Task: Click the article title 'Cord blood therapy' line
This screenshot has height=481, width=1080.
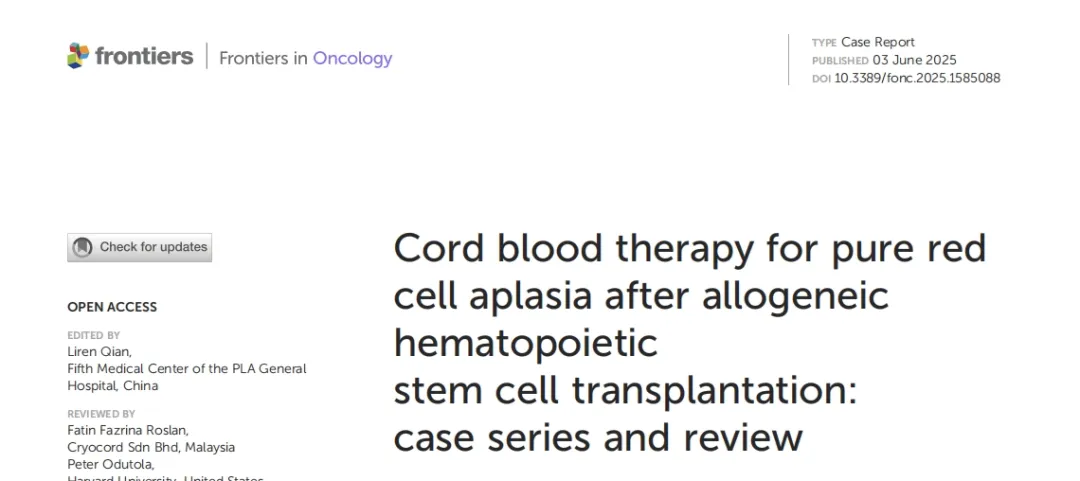Action: coord(690,249)
